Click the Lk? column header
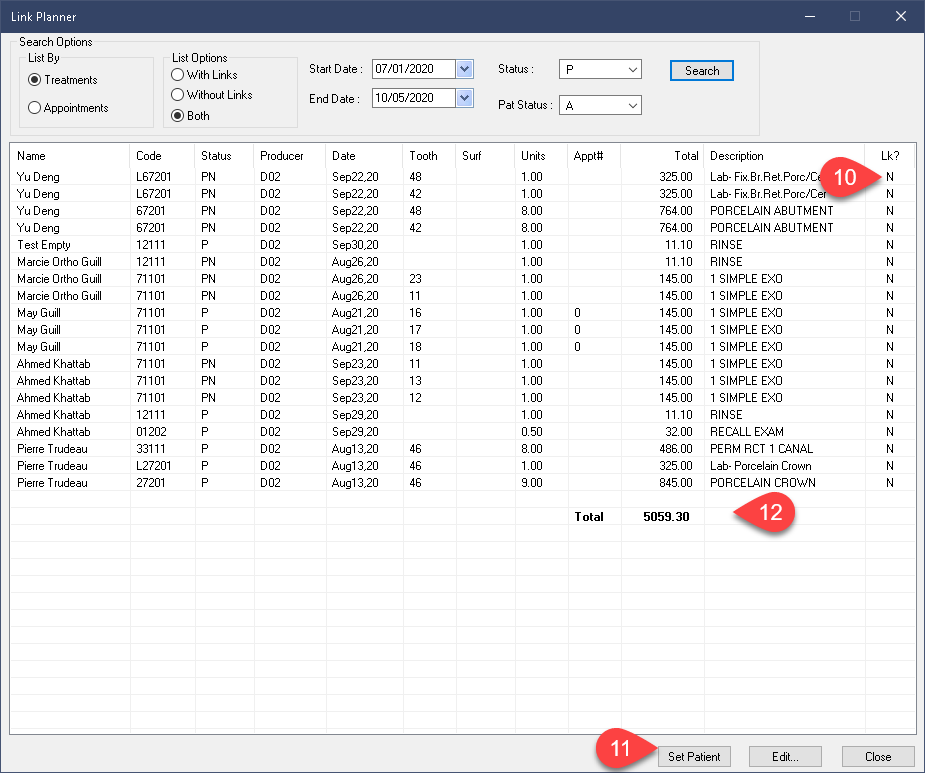 click(x=890, y=156)
